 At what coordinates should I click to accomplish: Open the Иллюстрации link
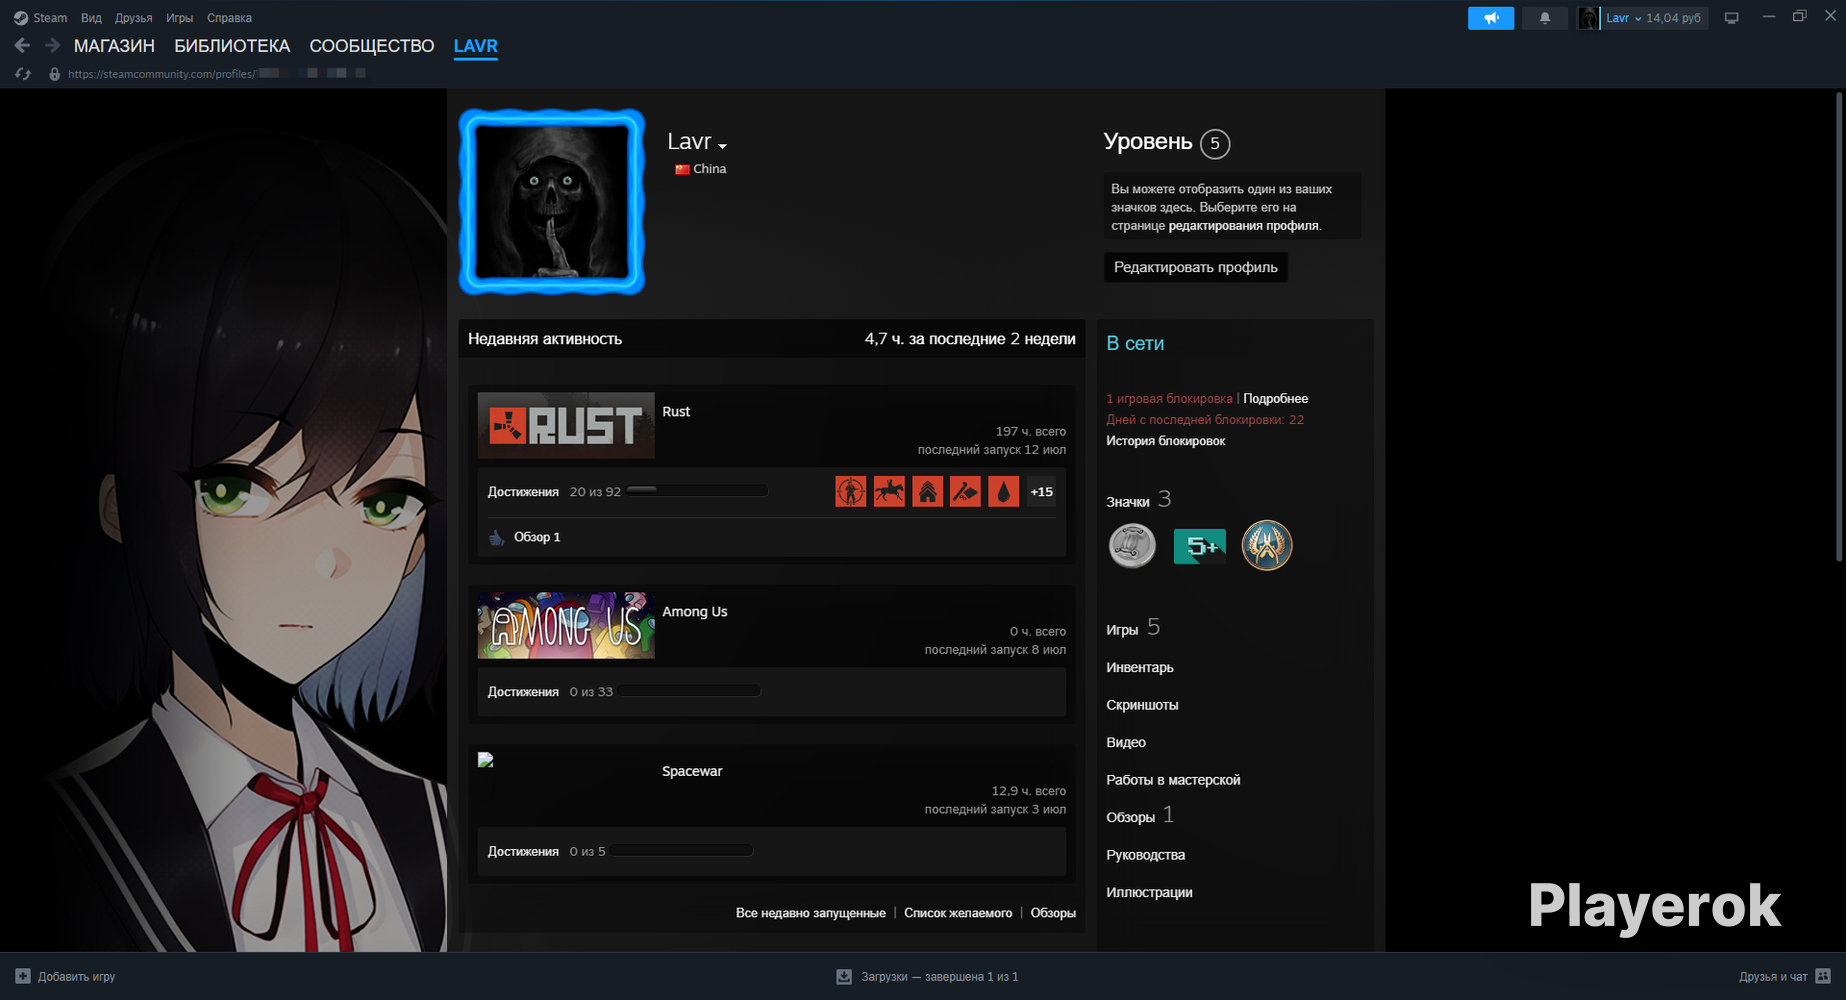click(x=1149, y=892)
